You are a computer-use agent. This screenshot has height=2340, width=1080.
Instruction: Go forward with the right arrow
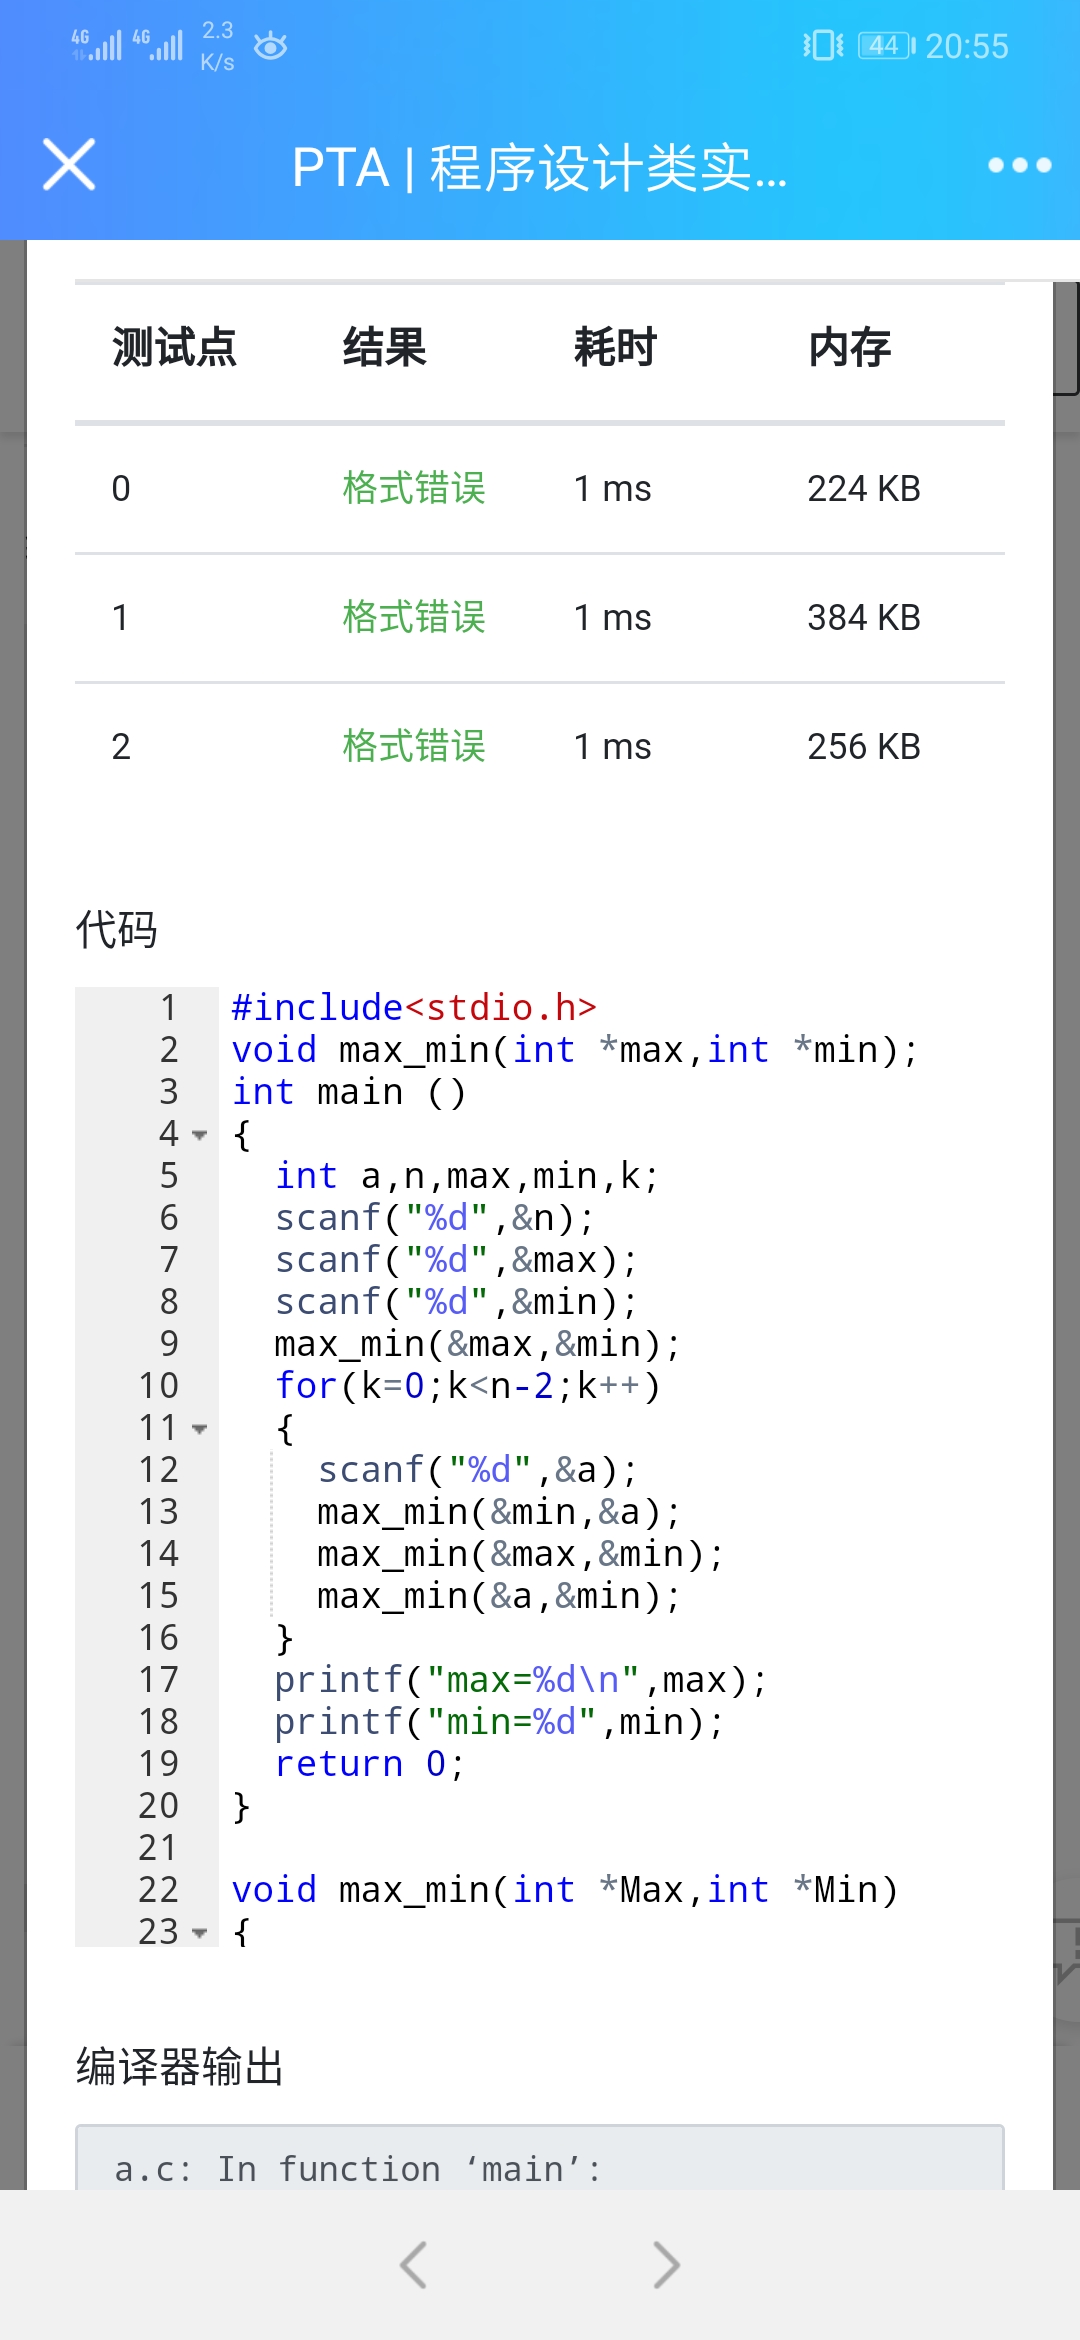coord(666,2264)
